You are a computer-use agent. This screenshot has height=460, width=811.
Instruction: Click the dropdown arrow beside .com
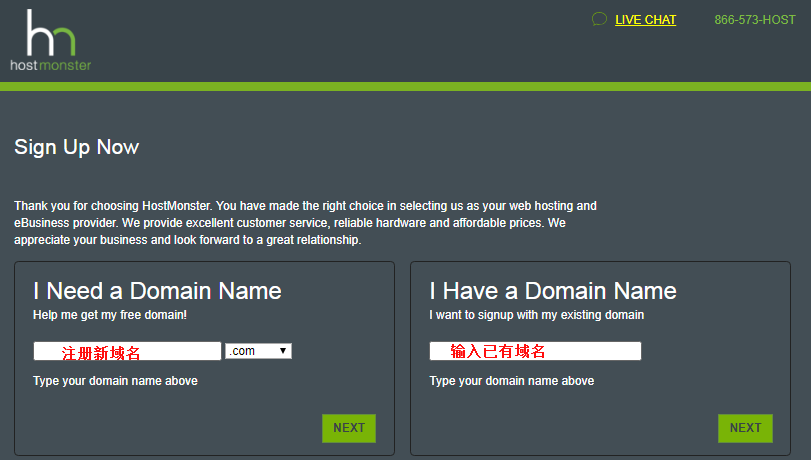coord(284,351)
